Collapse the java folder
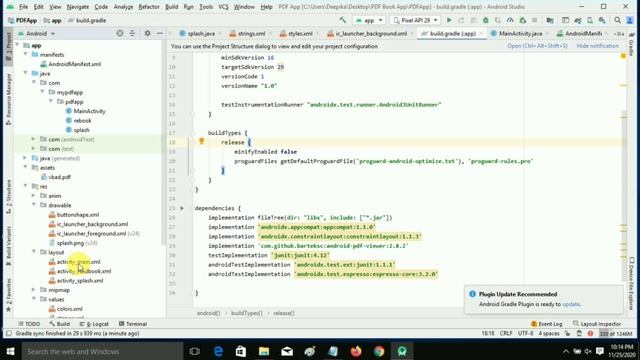The height and width of the screenshot is (360, 640). (x=25, y=73)
